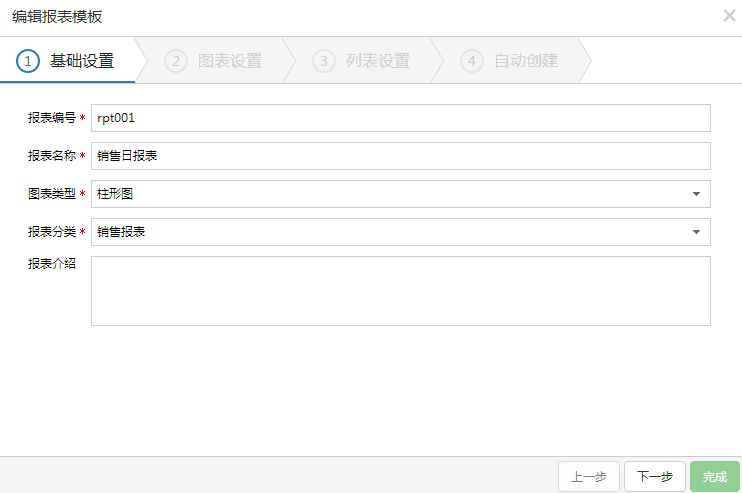Viewport: 742px width, 493px height.
Task: Click the 报表介绍 label
Action: [x=52, y=264]
